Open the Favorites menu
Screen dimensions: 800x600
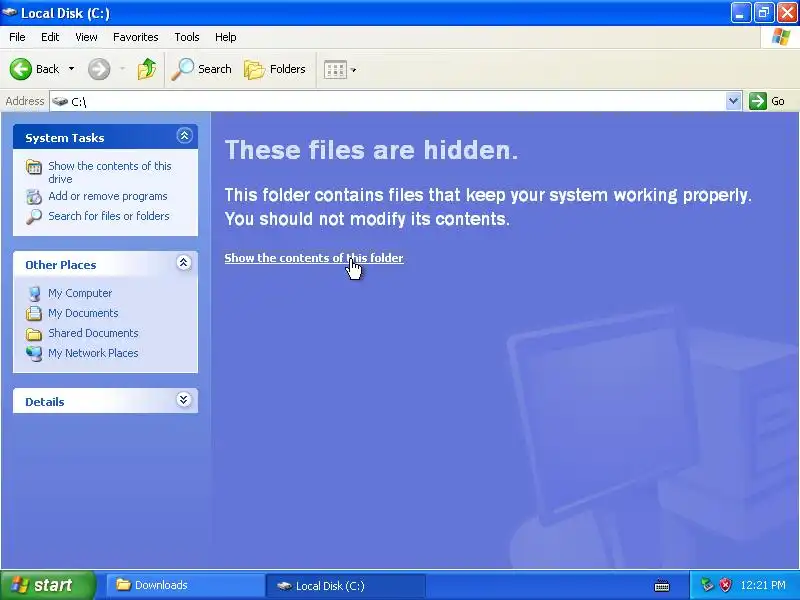click(136, 37)
